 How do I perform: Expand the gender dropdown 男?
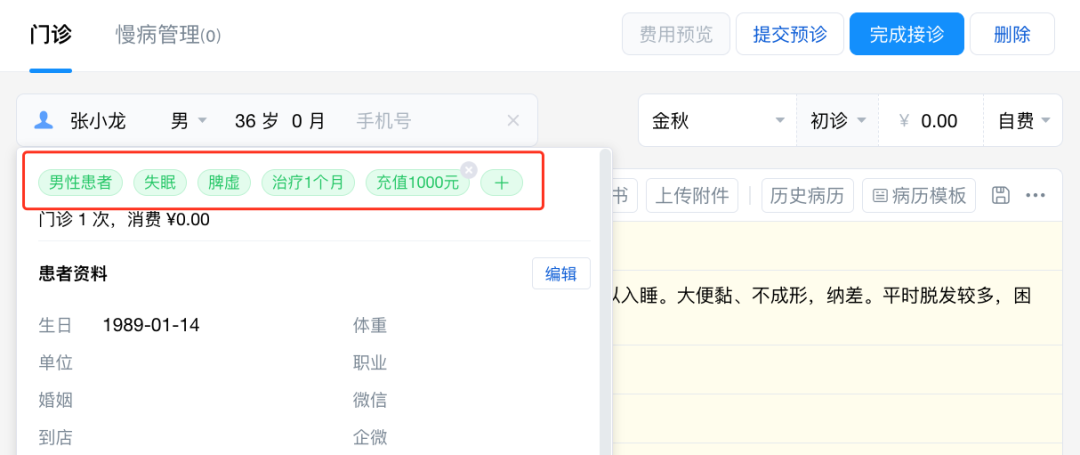coord(189,121)
